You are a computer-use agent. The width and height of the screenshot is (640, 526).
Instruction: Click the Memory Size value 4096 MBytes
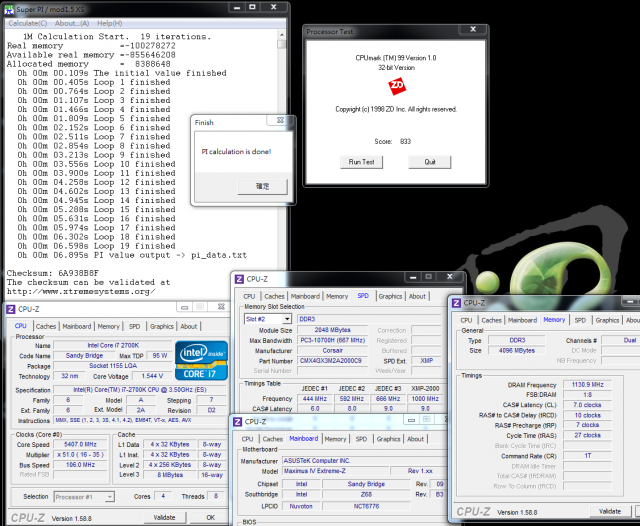pyautogui.click(x=517, y=351)
